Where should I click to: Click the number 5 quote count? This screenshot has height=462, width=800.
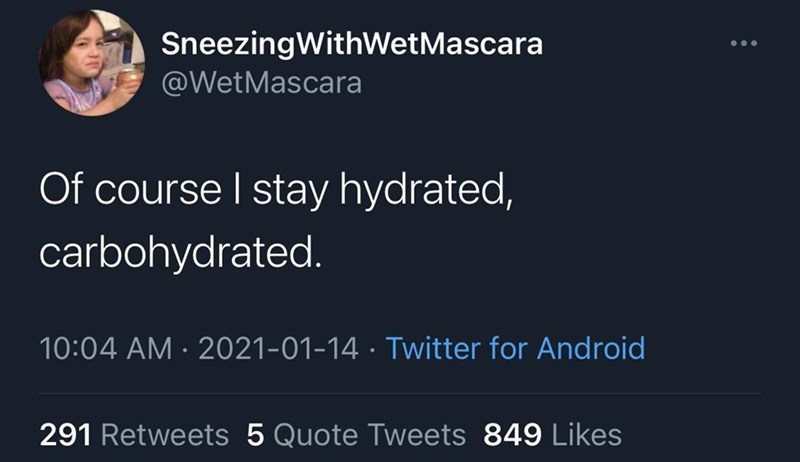pos(254,435)
